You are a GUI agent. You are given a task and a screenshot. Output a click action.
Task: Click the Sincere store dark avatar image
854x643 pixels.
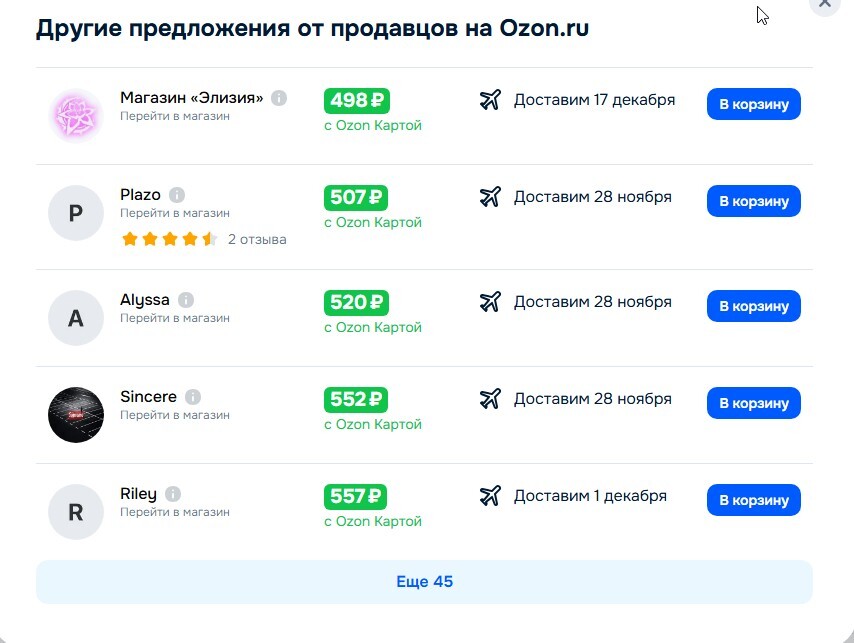coord(76,414)
